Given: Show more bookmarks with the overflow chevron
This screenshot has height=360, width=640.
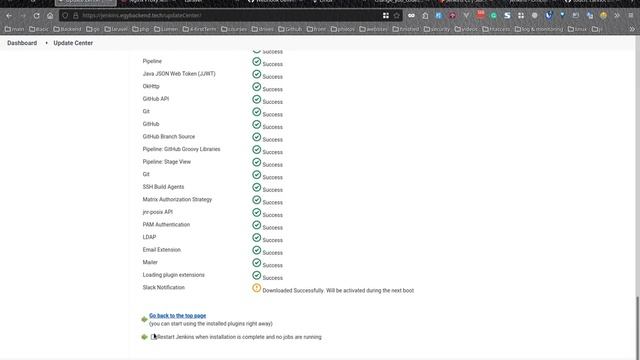Looking at the screenshot, I should [x=632, y=29].
